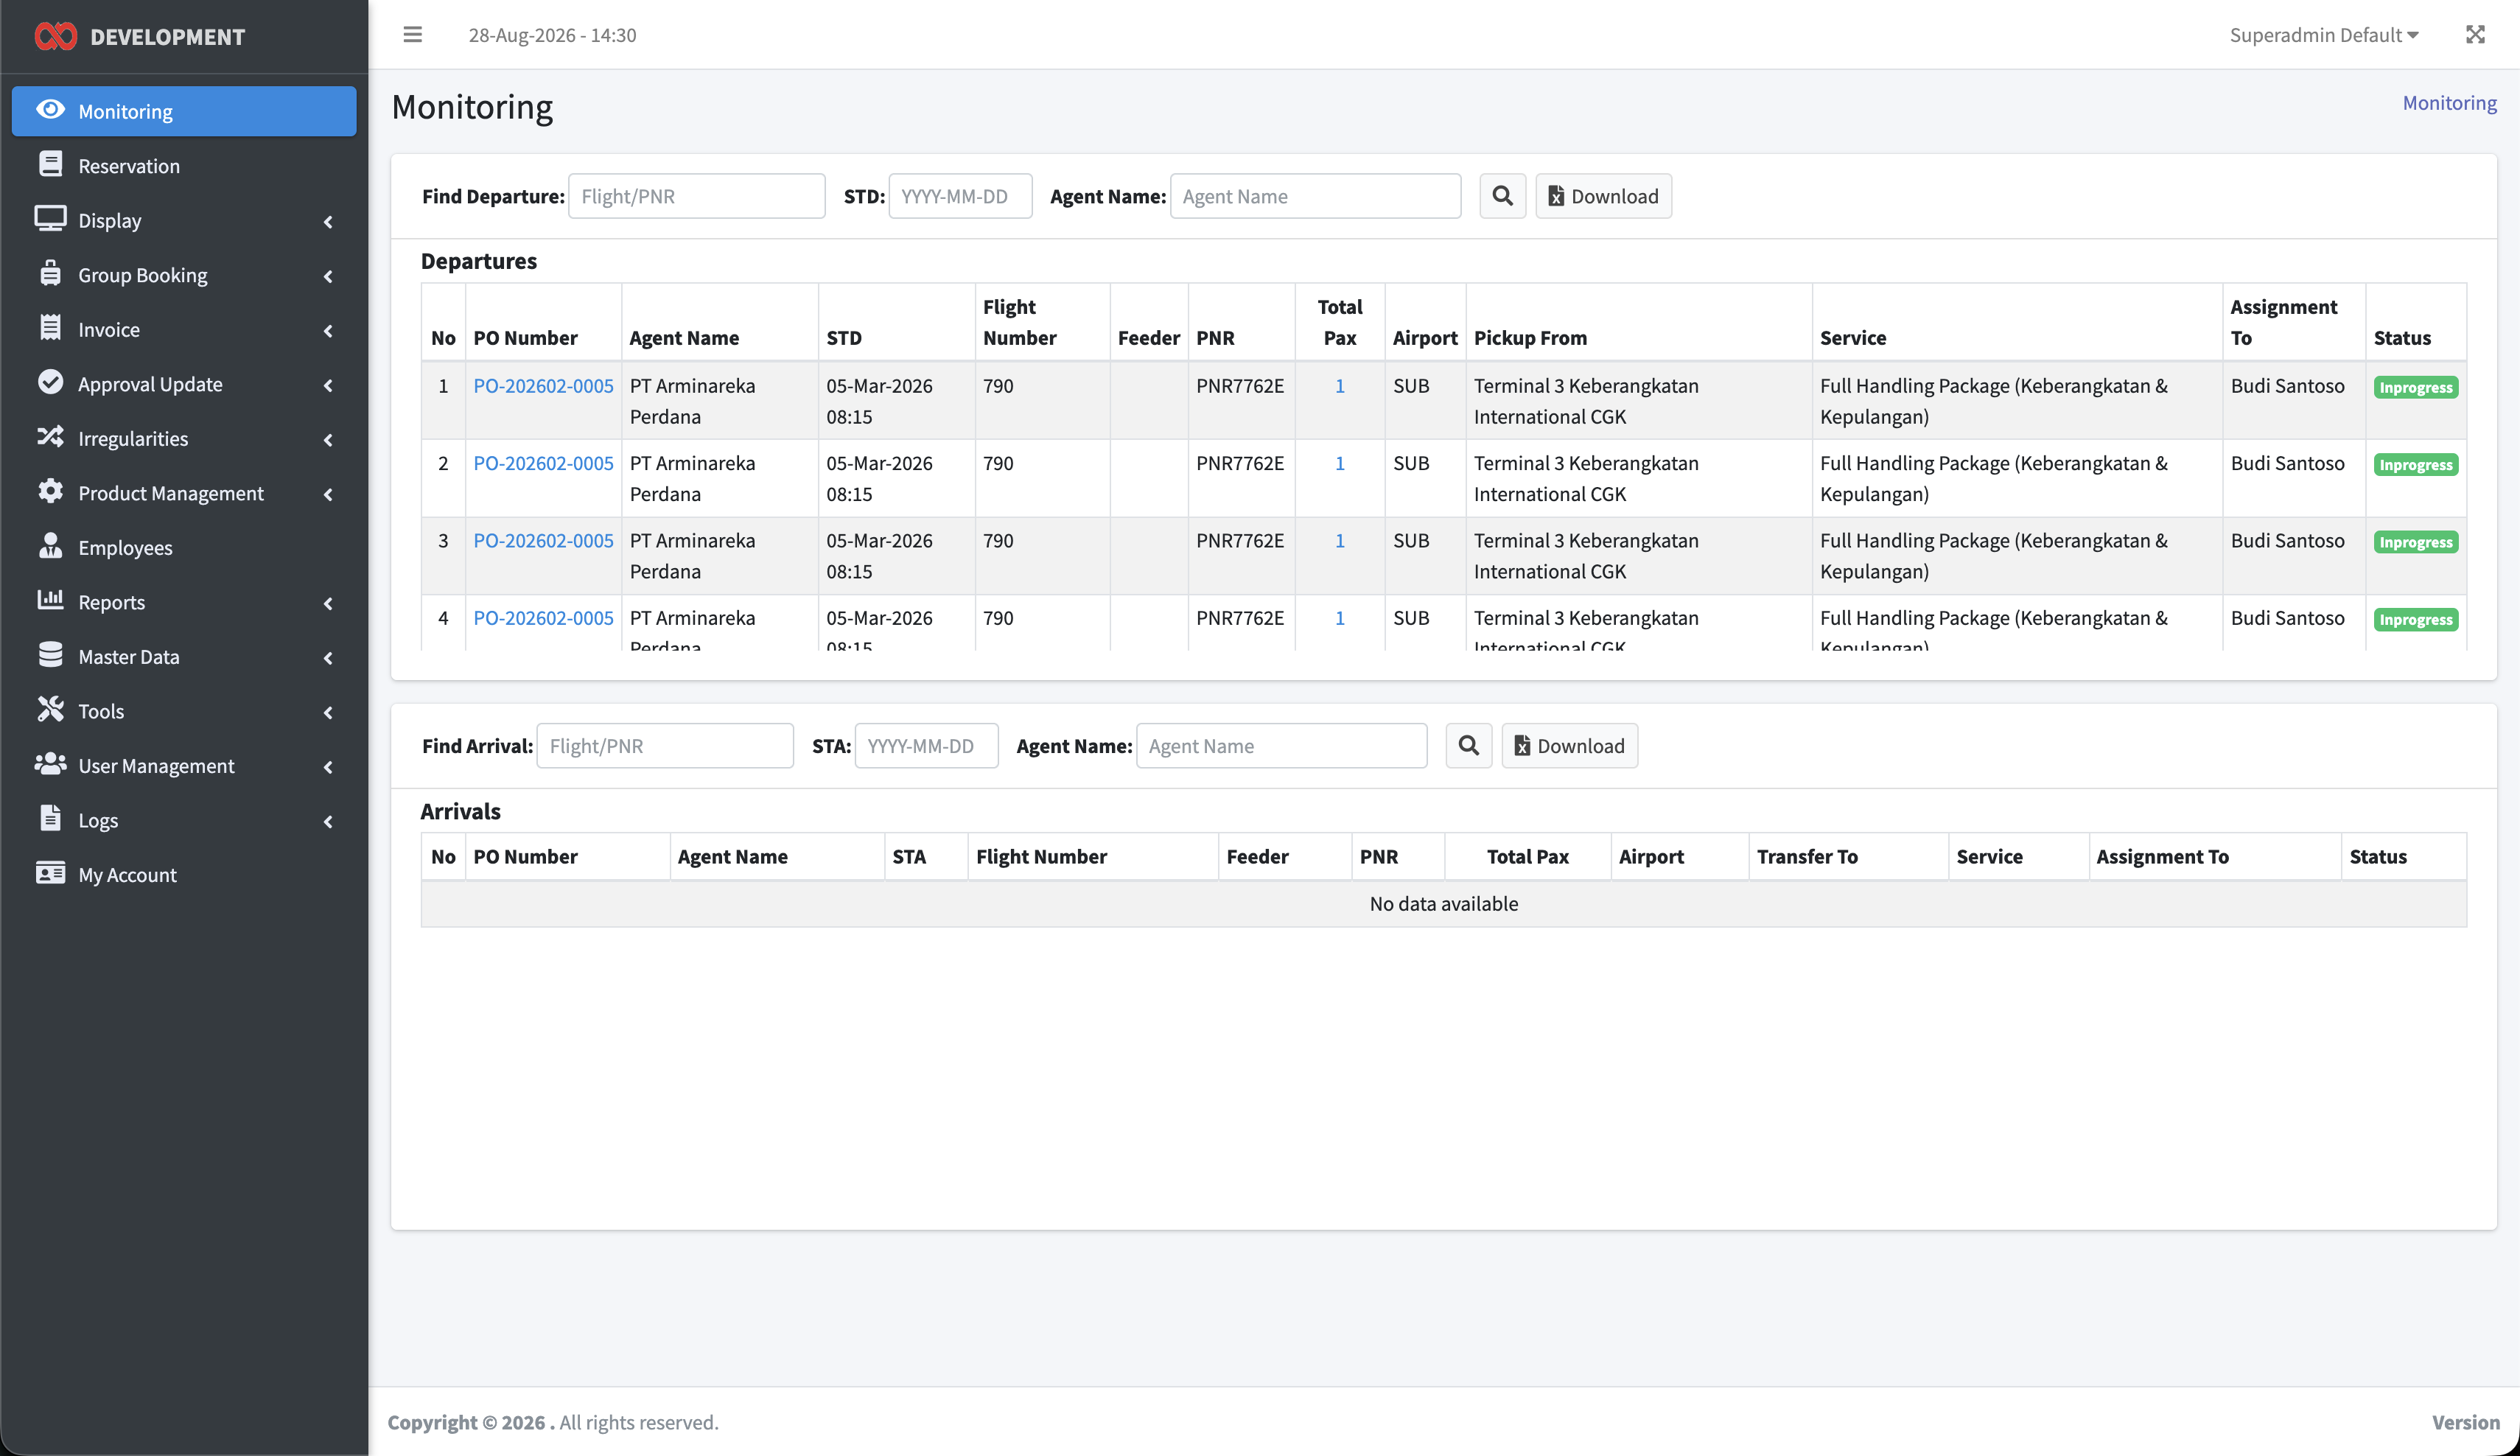The image size is (2520, 1456).
Task: Click the Reservation book icon
Action: [x=50, y=164]
